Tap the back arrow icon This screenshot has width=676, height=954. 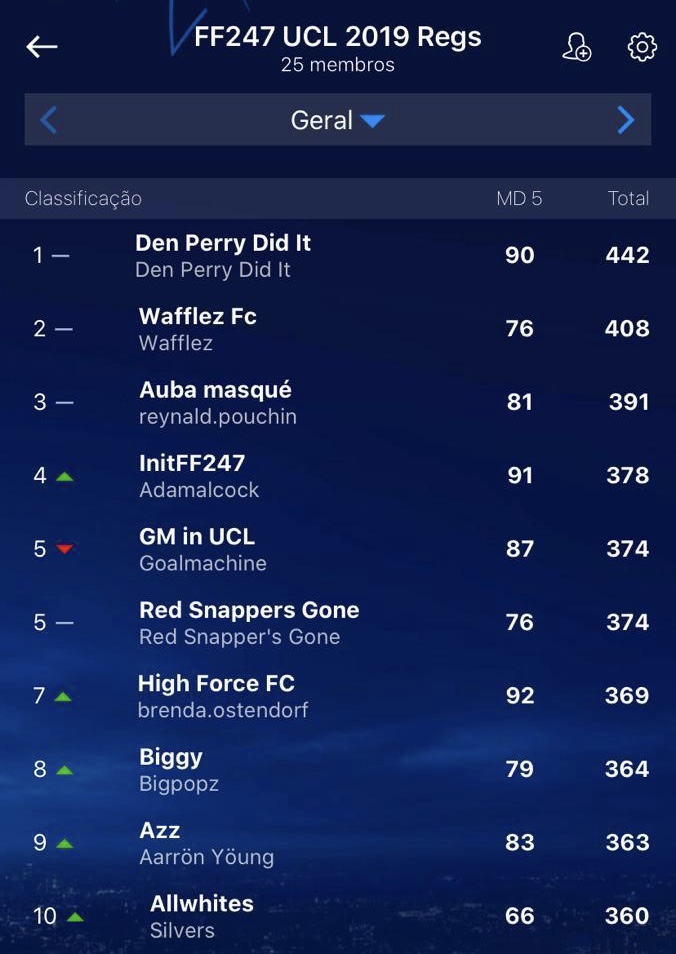[x=41, y=46]
